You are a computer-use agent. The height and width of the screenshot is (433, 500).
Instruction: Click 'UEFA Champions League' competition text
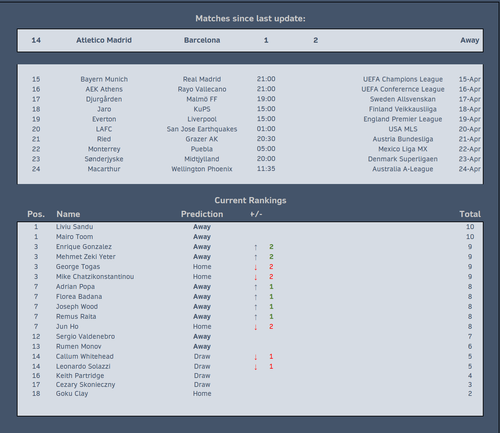tap(403, 79)
